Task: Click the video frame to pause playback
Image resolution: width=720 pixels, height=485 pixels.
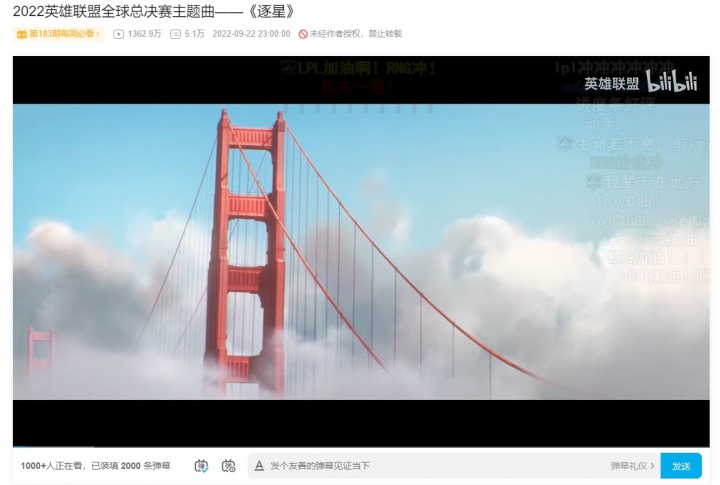Action: coord(360,250)
